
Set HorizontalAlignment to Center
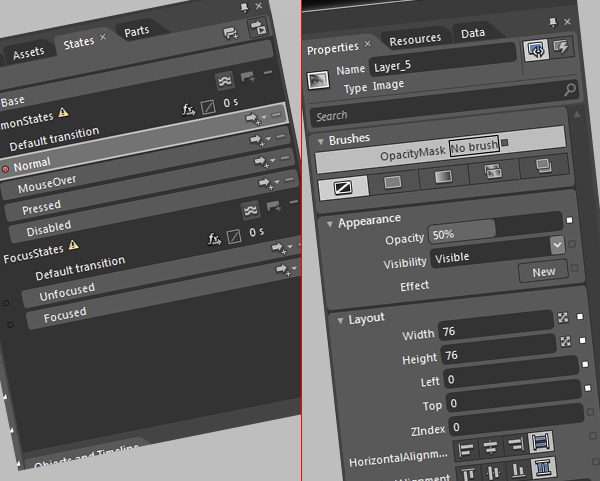tap(490, 447)
